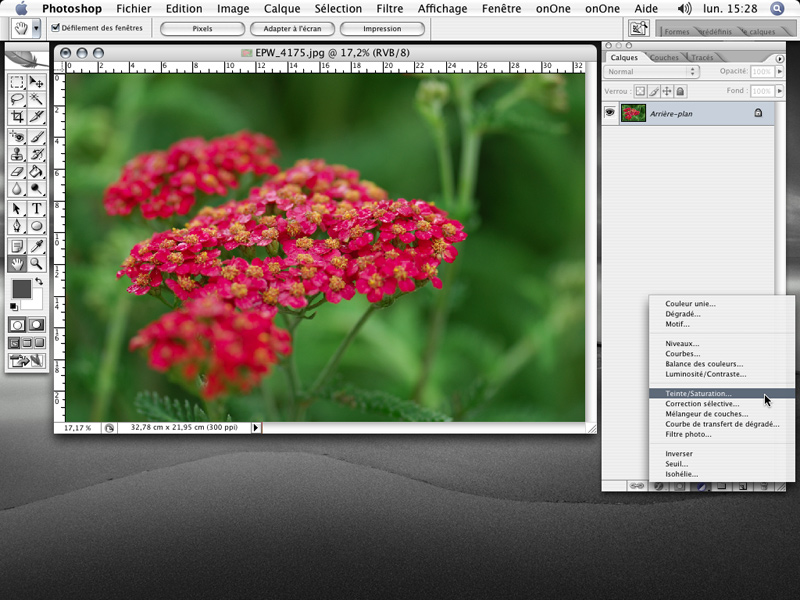
Task: Open the Fond slider arrow
Action: tap(780, 91)
